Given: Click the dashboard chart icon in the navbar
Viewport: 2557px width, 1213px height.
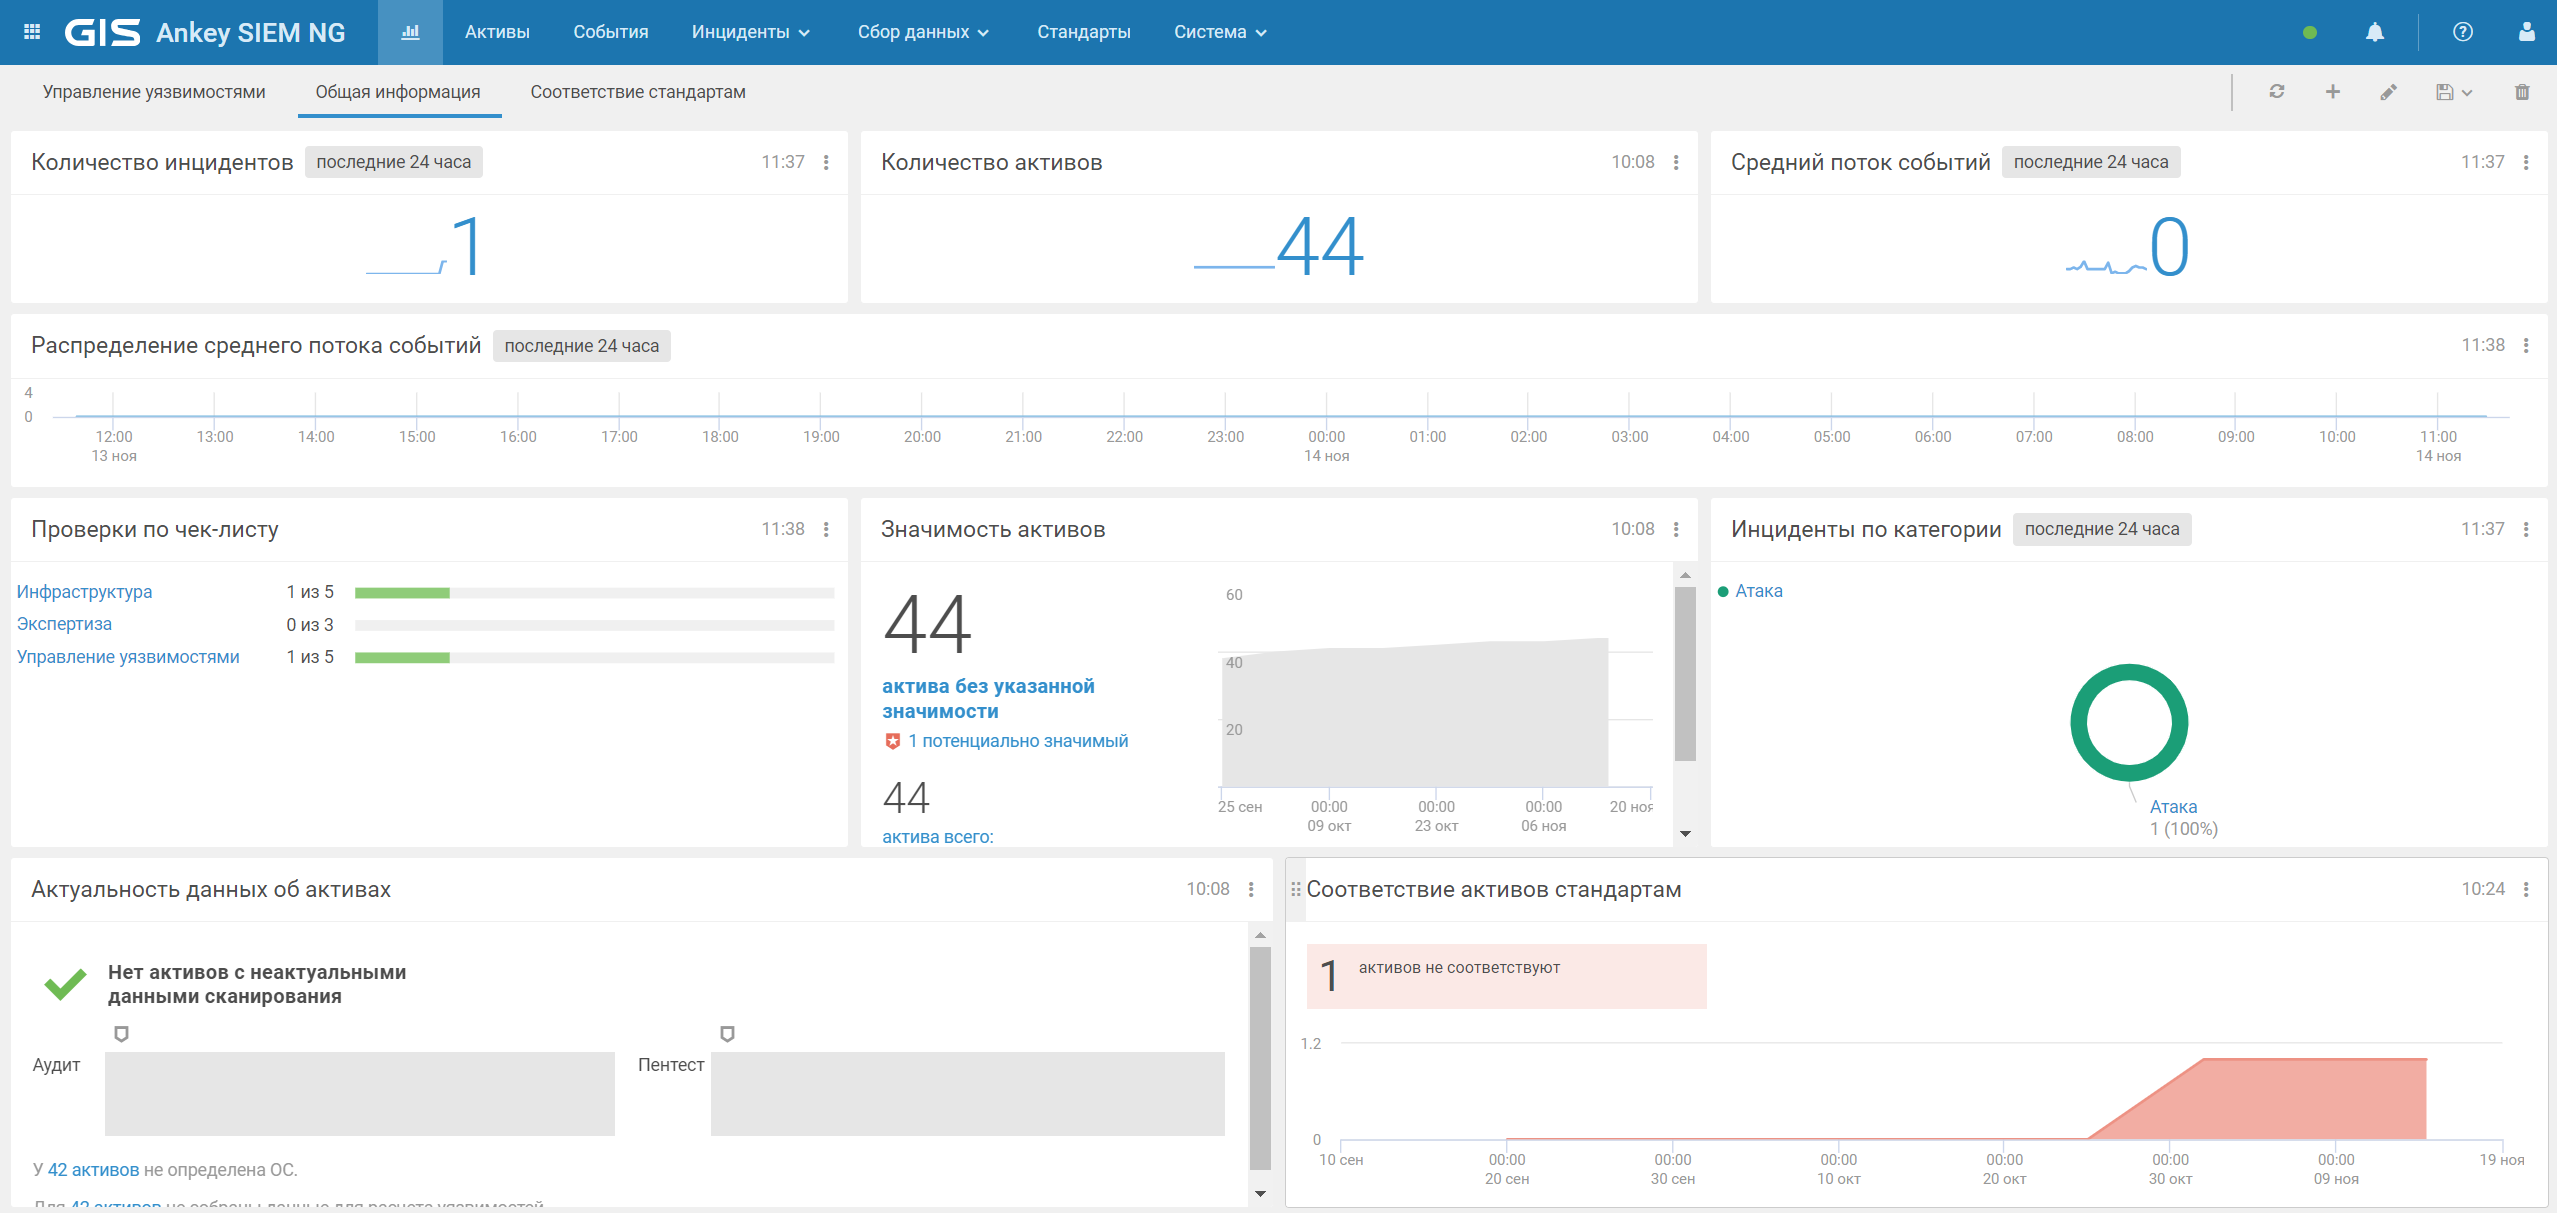Looking at the screenshot, I should 410,32.
